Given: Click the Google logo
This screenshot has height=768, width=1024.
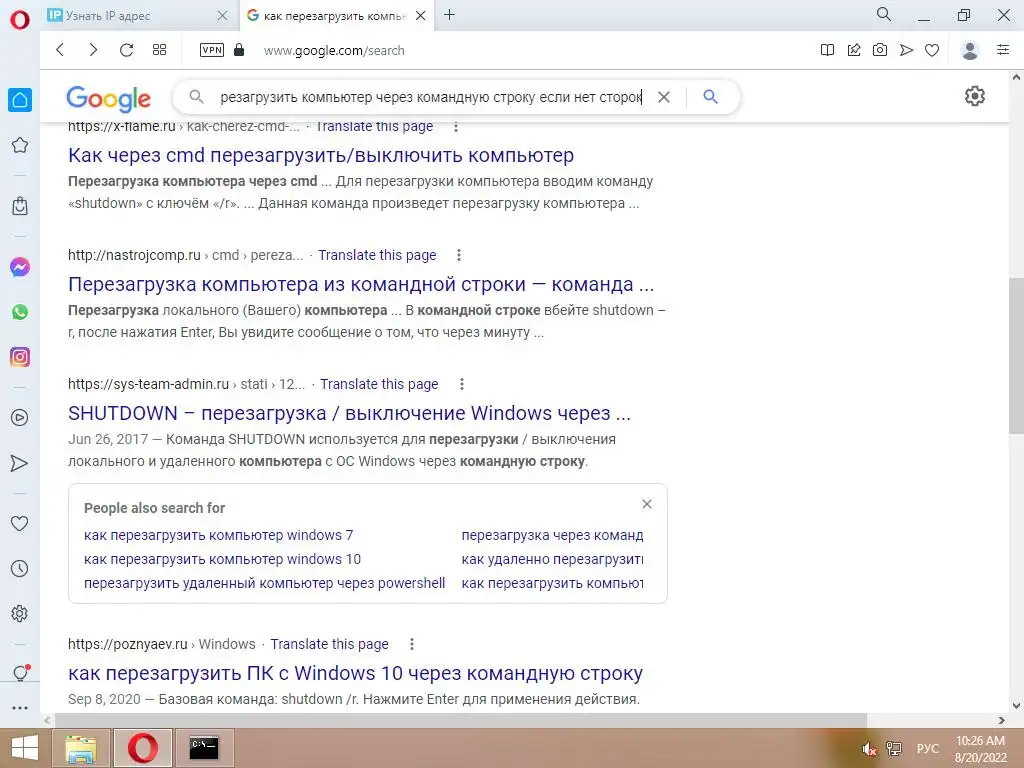Looking at the screenshot, I should 108,98.
